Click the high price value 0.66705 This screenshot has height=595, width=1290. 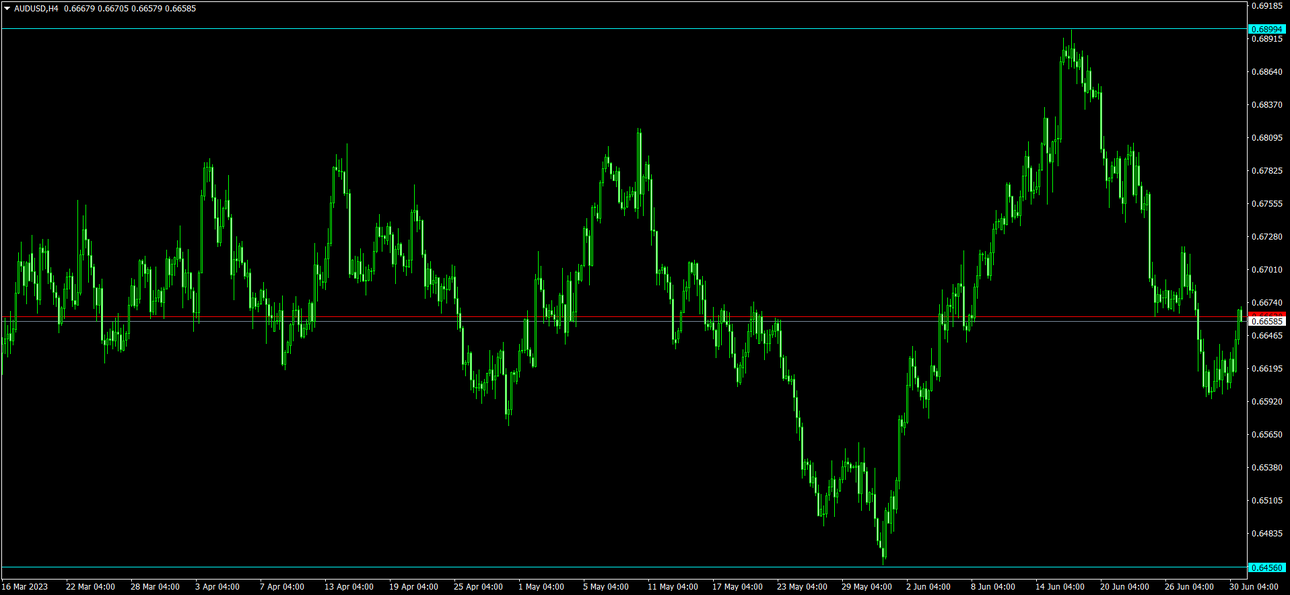(x=113, y=8)
